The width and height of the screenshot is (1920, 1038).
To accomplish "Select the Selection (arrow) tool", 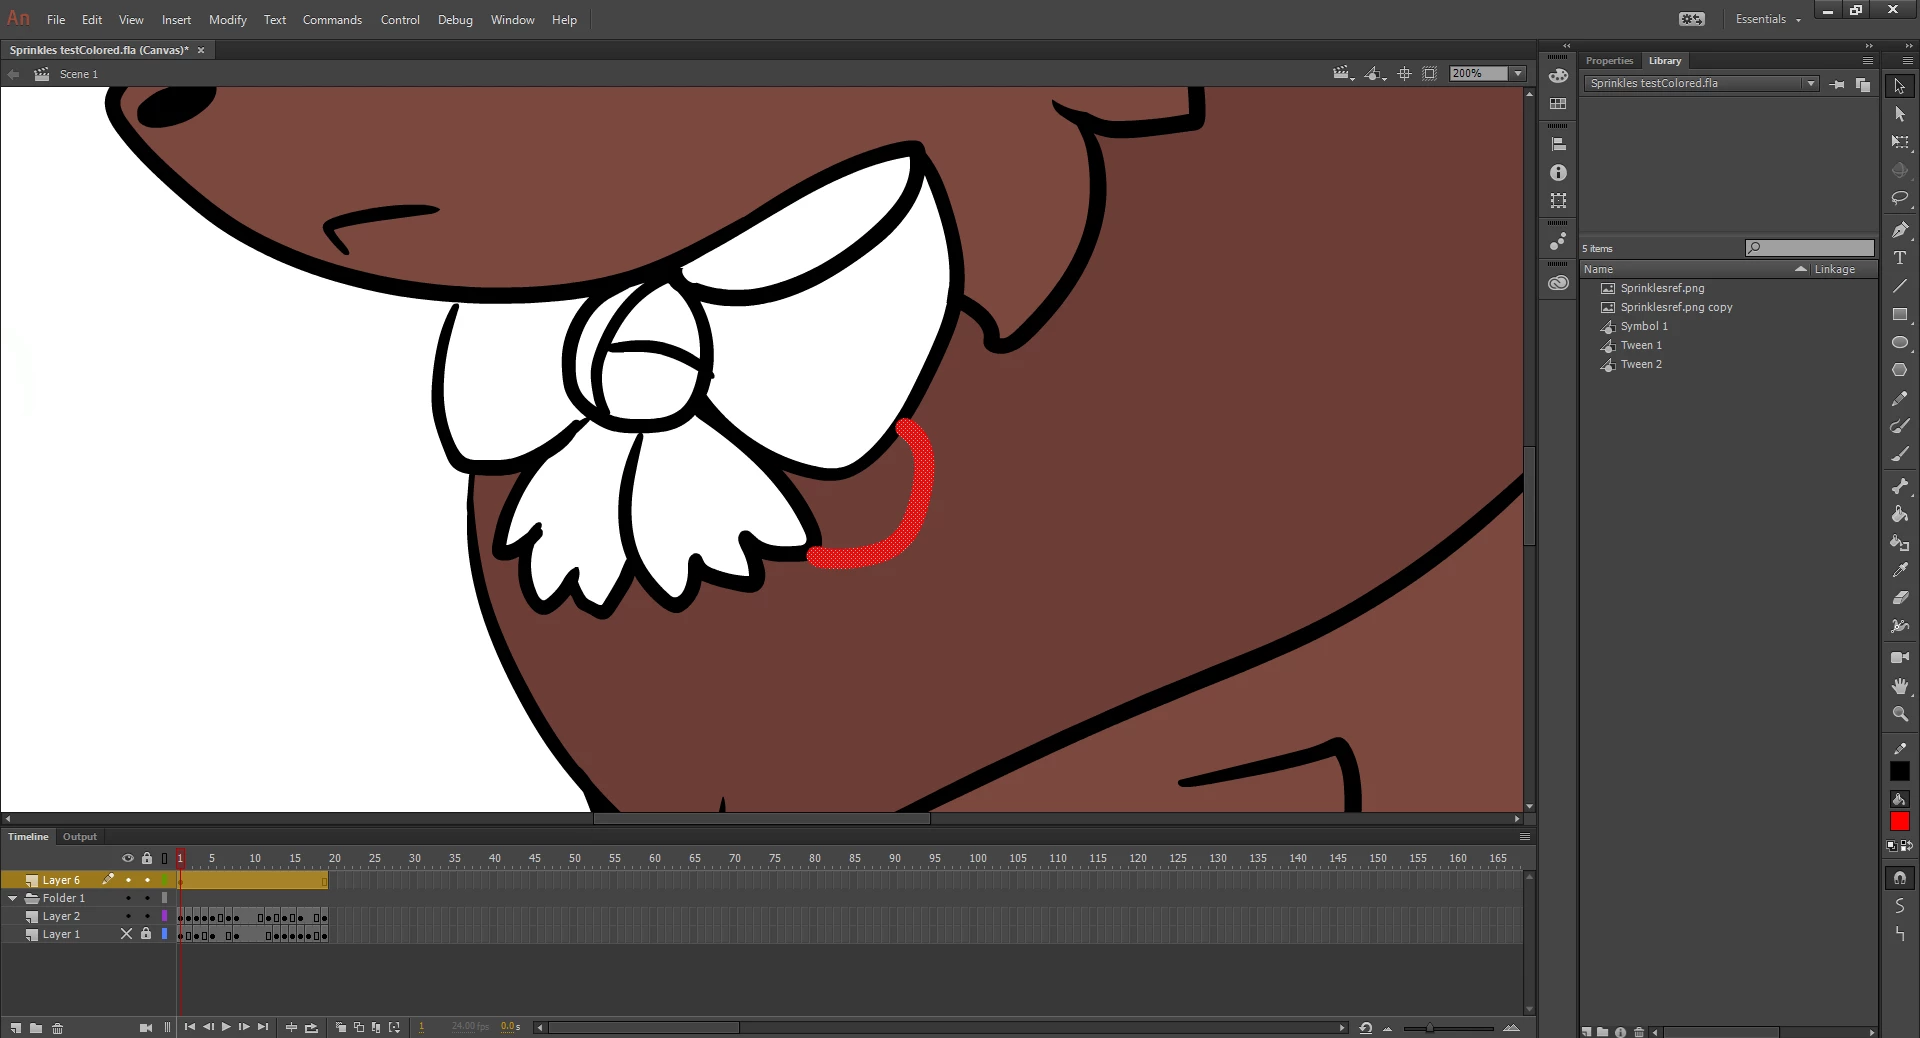I will (x=1900, y=86).
